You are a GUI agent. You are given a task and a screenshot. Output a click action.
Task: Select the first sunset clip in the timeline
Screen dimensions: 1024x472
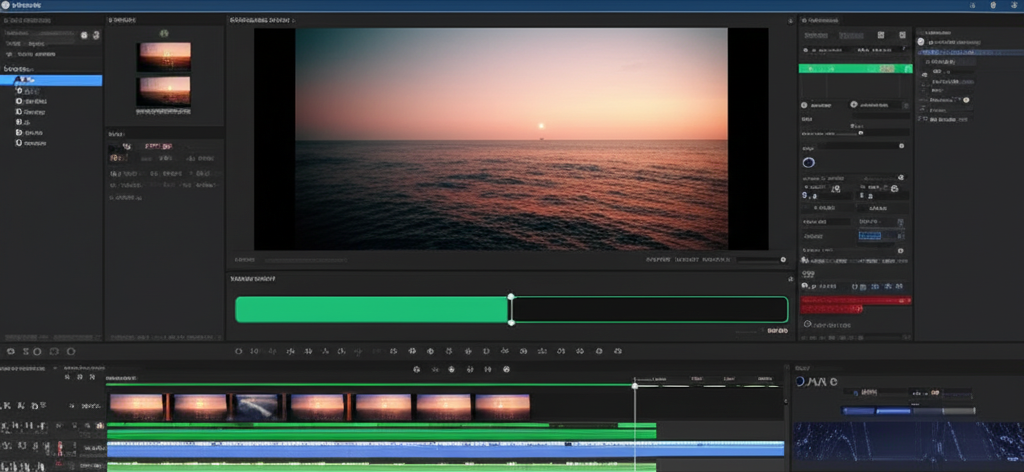tap(138, 406)
